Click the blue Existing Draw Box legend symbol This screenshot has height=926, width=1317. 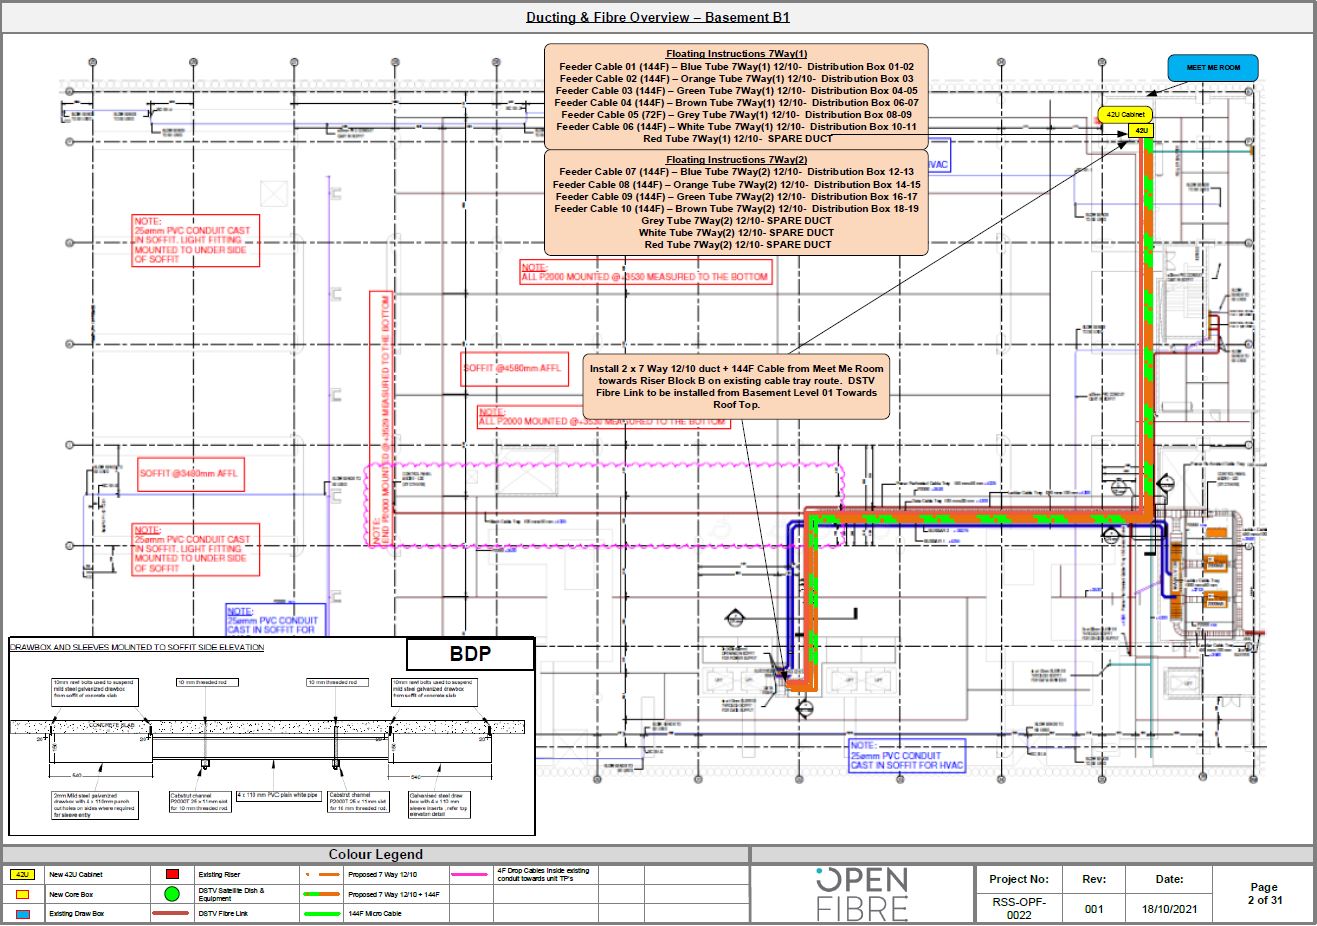point(23,914)
